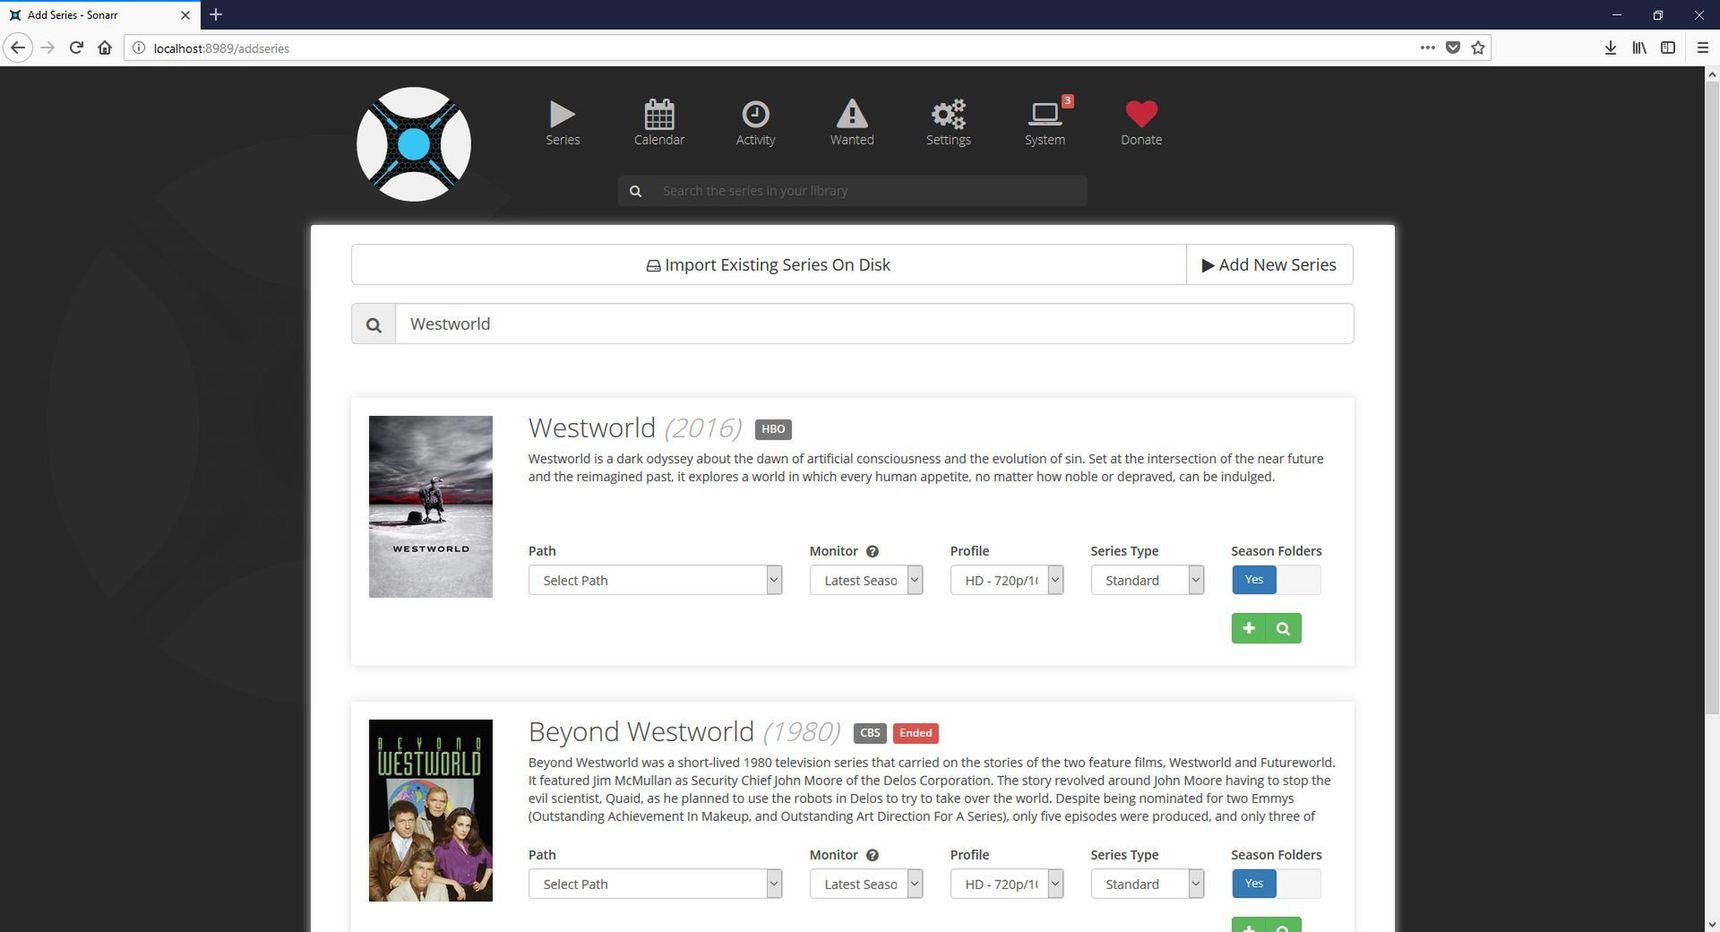This screenshot has height=932, width=1720.
Task: Open the Series page icon
Action: coord(563,114)
